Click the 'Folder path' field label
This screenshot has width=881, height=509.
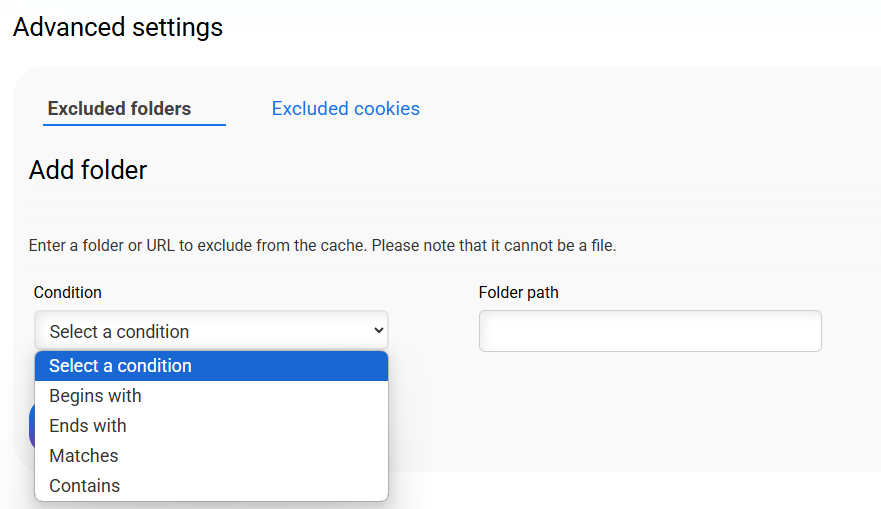(x=518, y=293)
